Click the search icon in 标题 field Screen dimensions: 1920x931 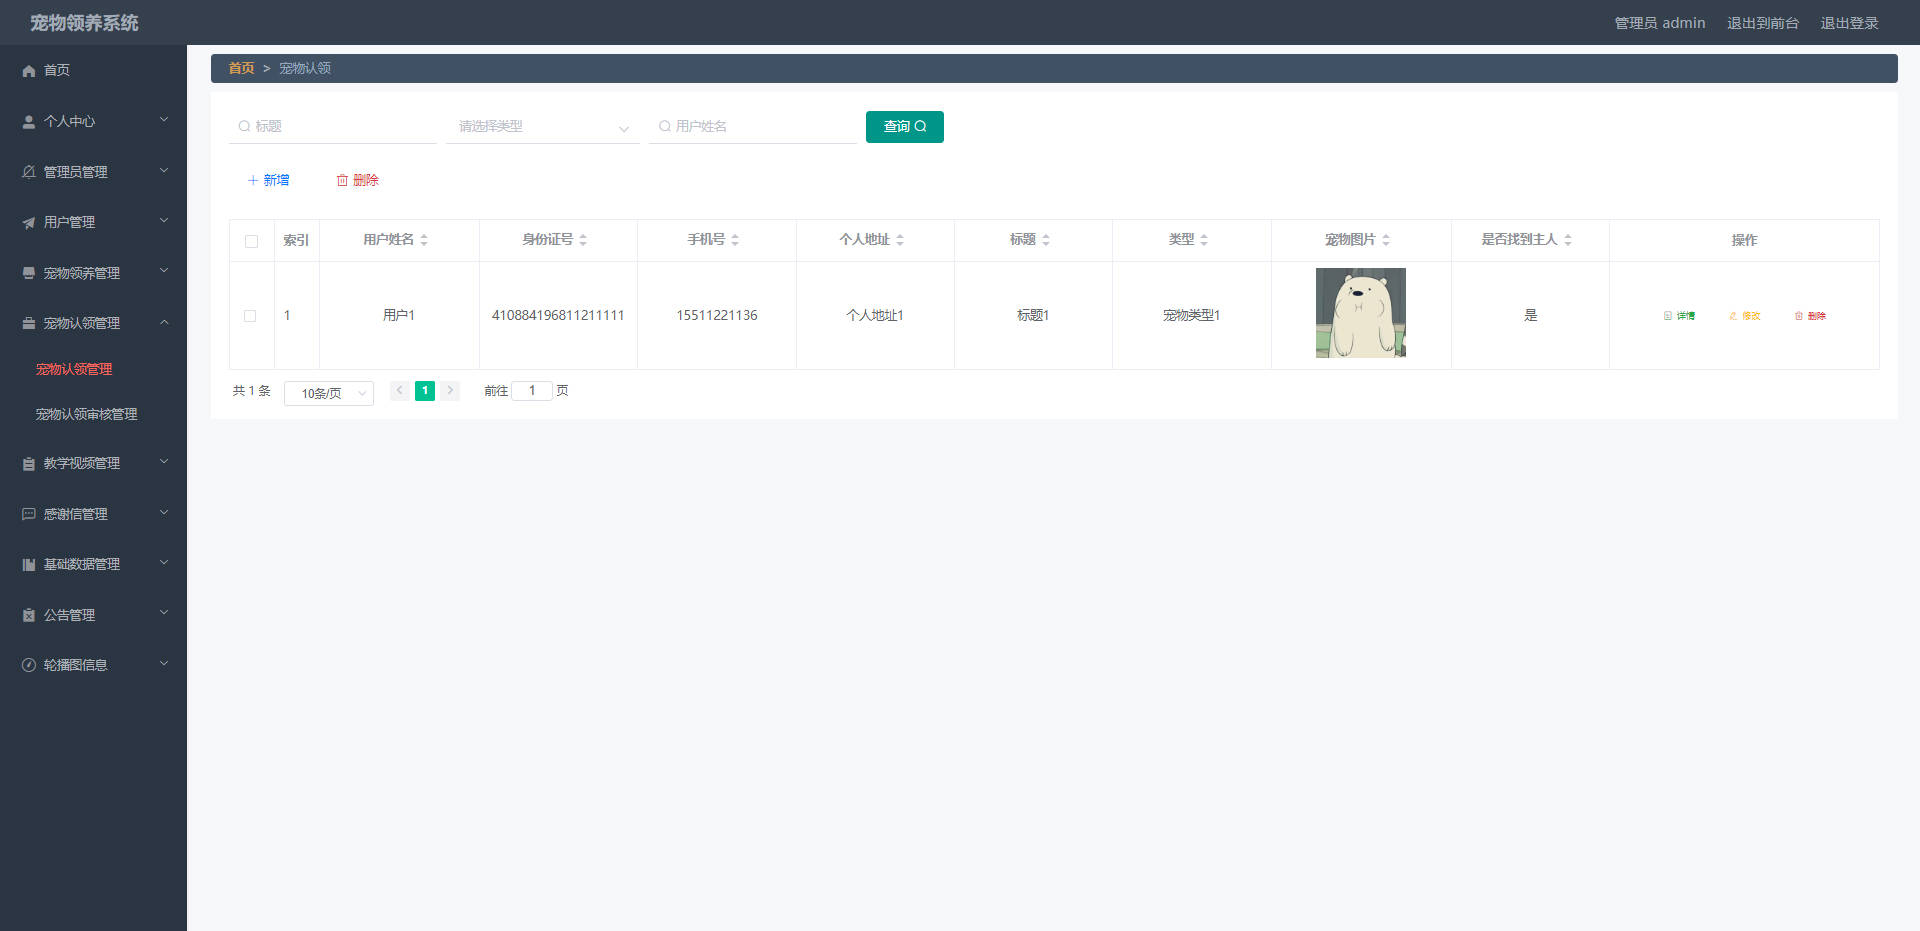click(x=244, y=126)
